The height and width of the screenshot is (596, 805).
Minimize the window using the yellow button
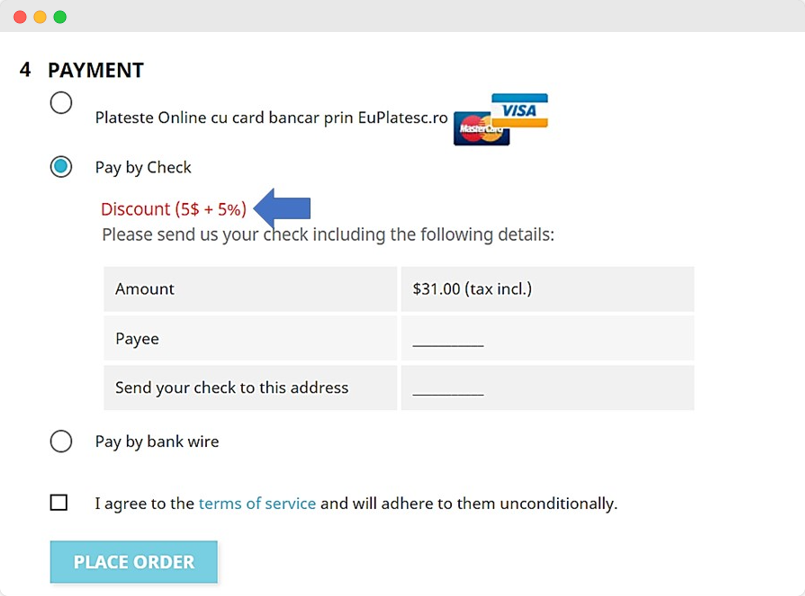[40, 17]
